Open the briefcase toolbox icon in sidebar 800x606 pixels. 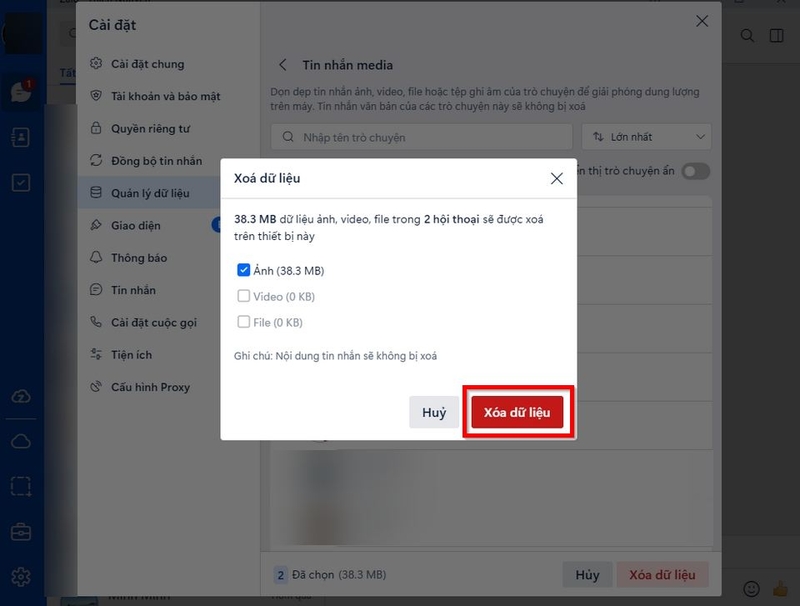click(20, 532)
